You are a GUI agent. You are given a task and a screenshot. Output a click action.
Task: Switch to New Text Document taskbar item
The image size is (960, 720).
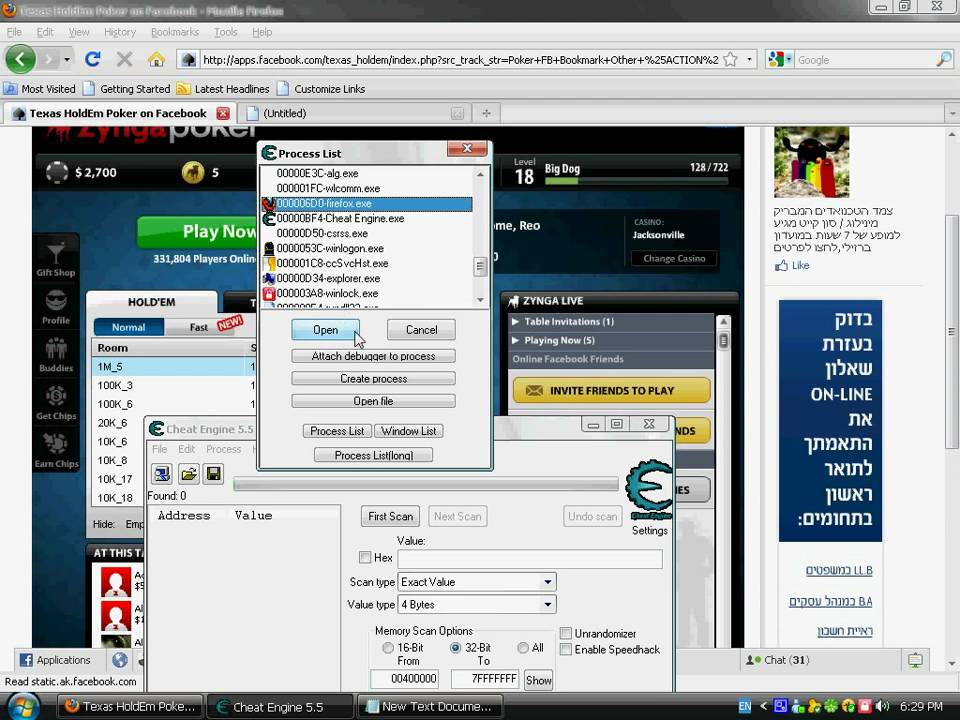tap(430, 706)
